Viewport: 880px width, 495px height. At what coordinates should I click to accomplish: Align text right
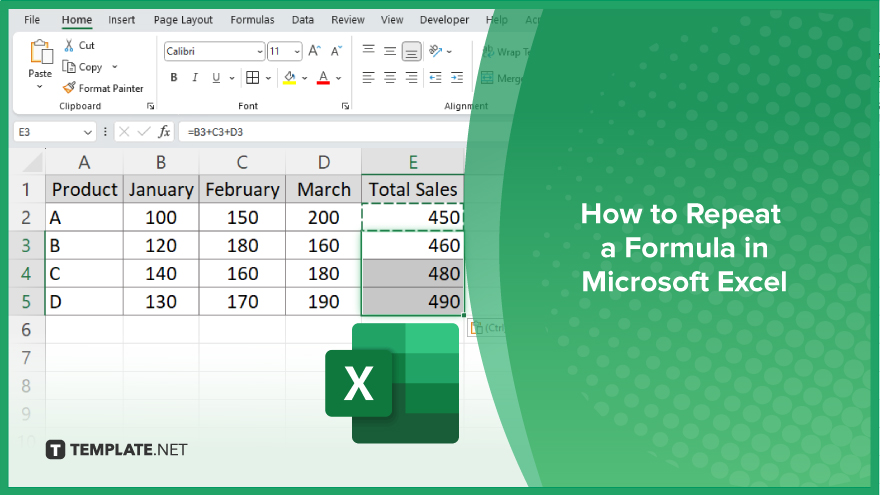click(411, 77)
